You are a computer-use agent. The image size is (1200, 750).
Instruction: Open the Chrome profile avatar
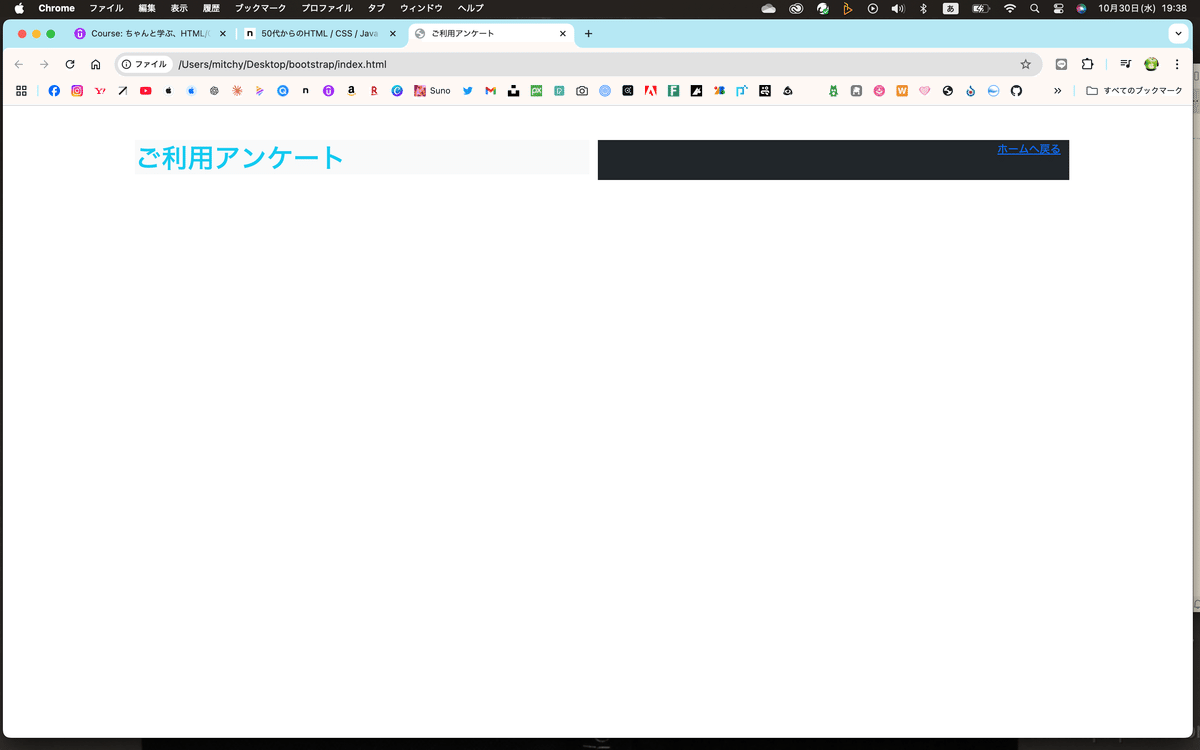pyautogui.click(x=1151, y=63)
